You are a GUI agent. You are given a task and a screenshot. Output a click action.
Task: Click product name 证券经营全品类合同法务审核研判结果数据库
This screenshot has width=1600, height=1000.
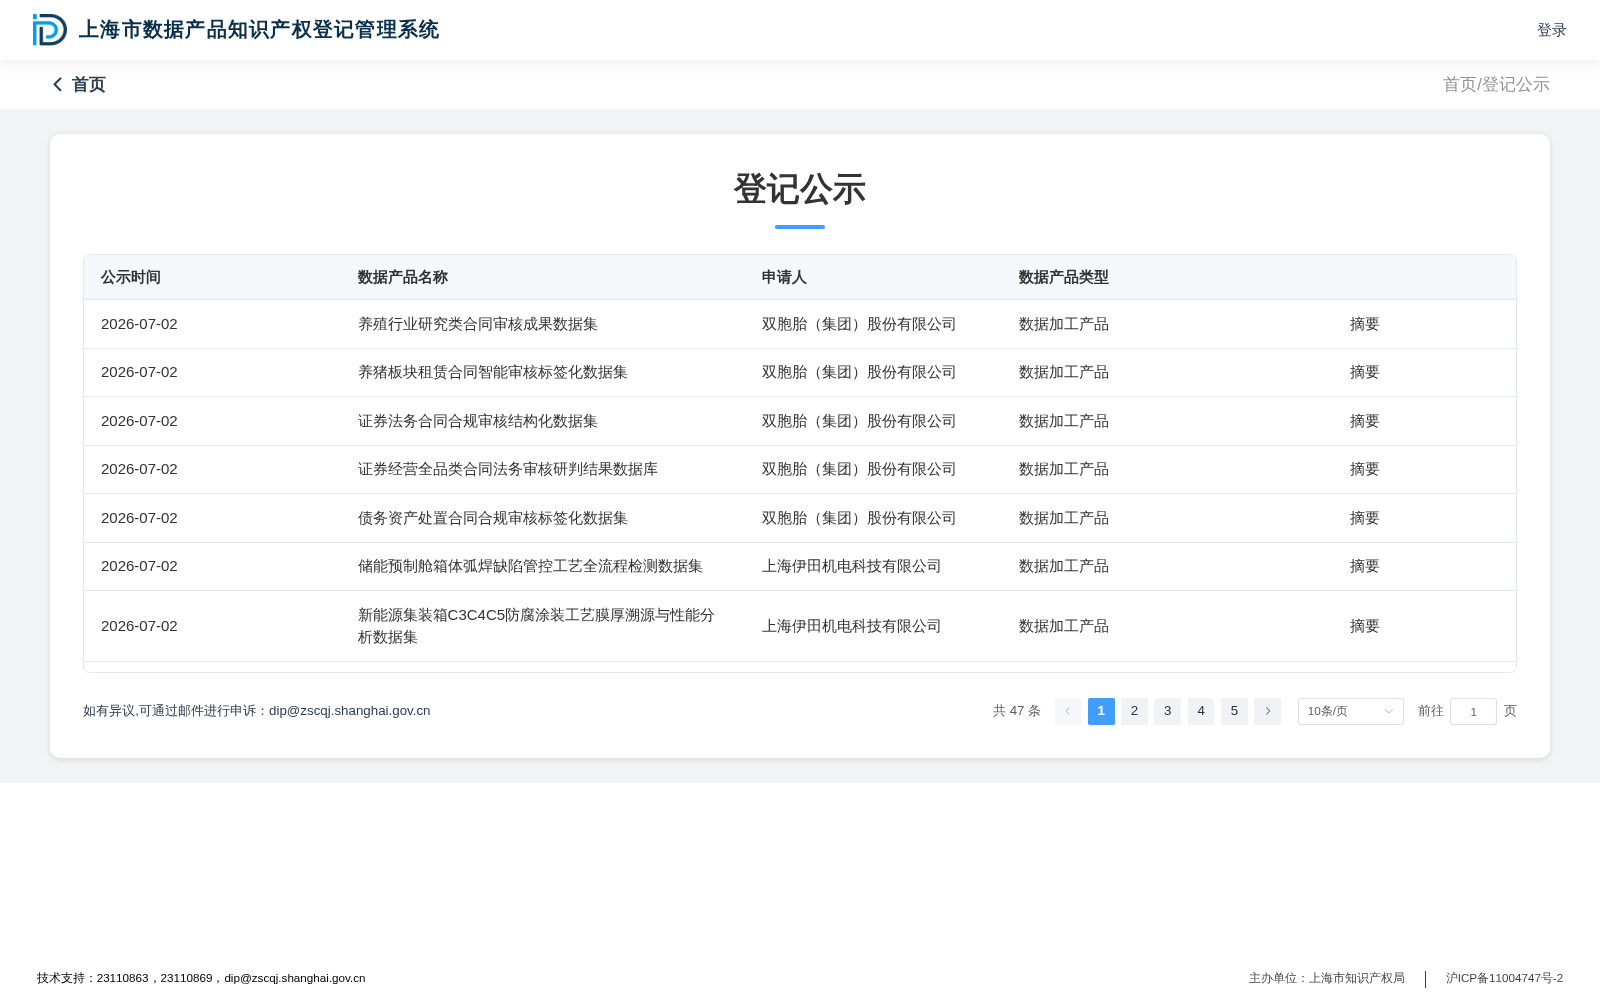[508, 469]
